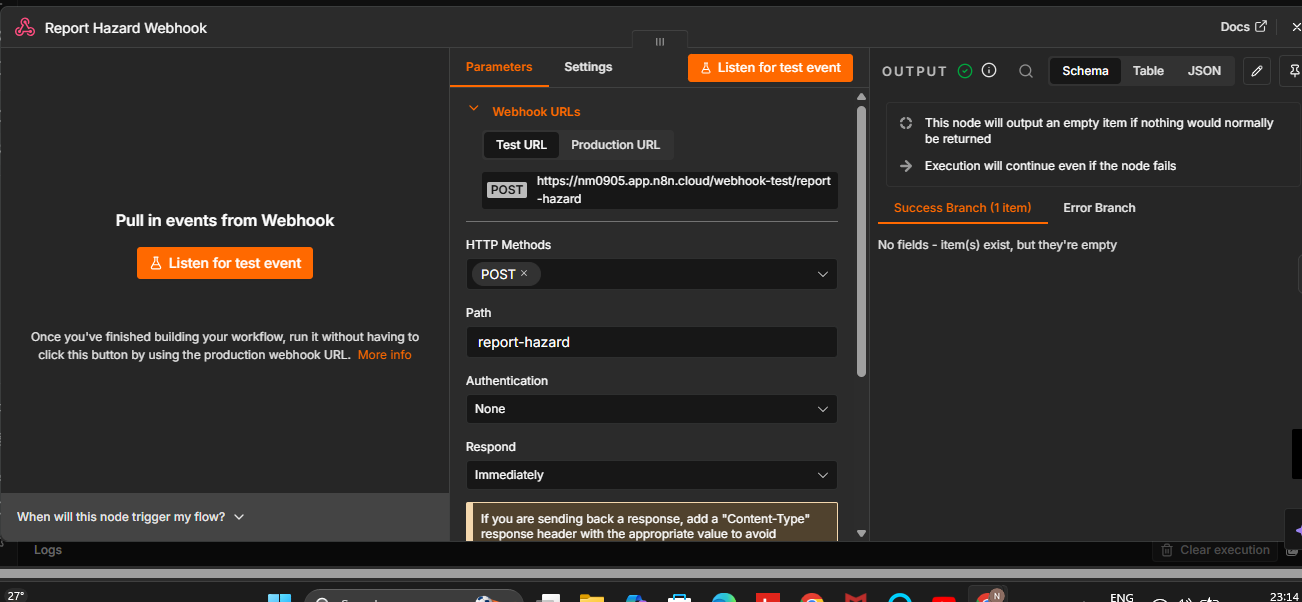This screenshot has height=602, width=1302.
Task: Click the Clear execution button
Action: click(x=1215, y=550)
